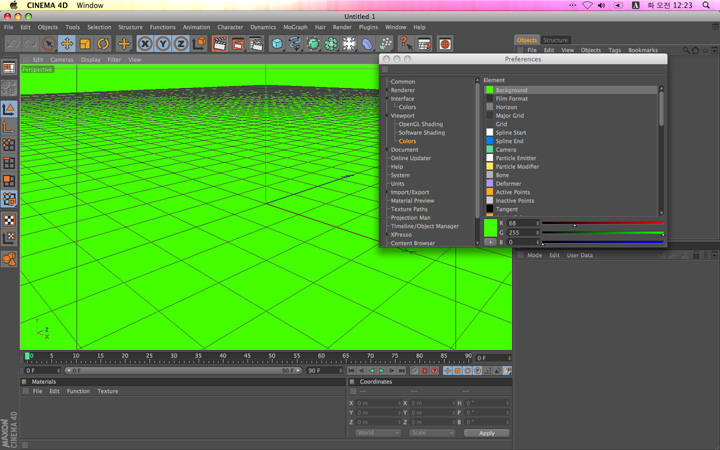Open the Cameras viewport menu
This screenshot has height=450, width=720.
(x=62, y=60)
